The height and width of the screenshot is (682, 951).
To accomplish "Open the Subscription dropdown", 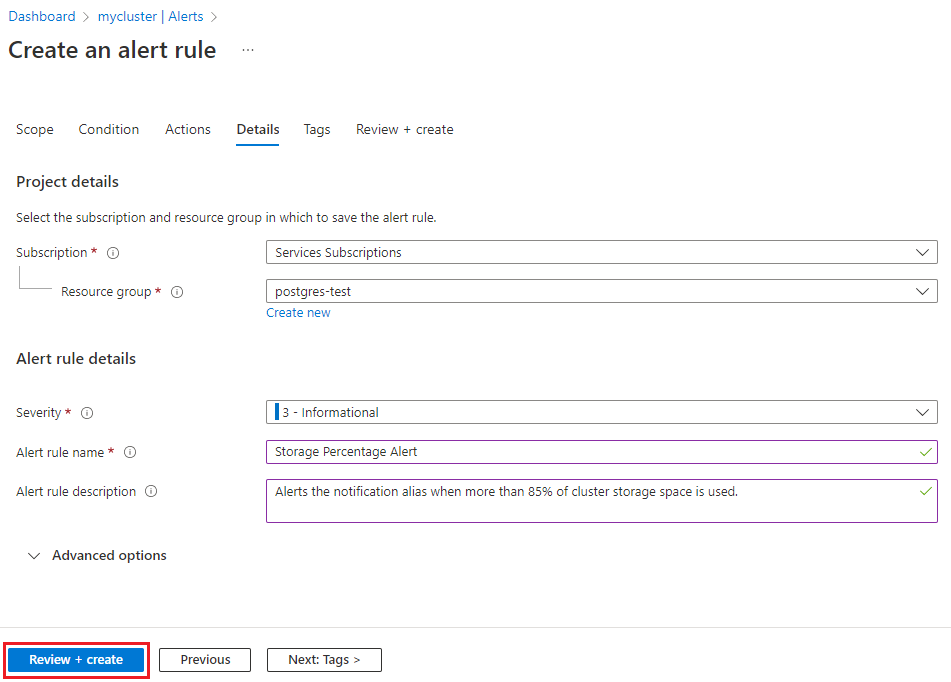I will click(x=923, y=252).
